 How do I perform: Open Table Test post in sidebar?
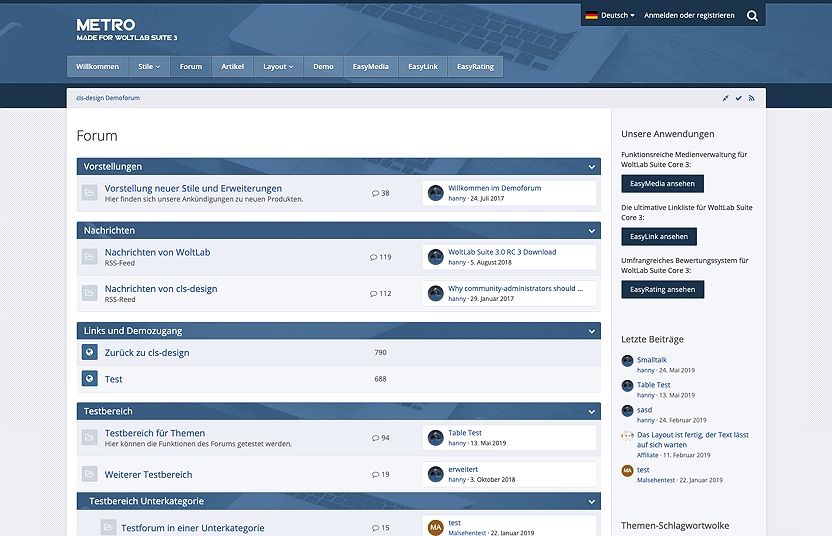pos(654,385)
